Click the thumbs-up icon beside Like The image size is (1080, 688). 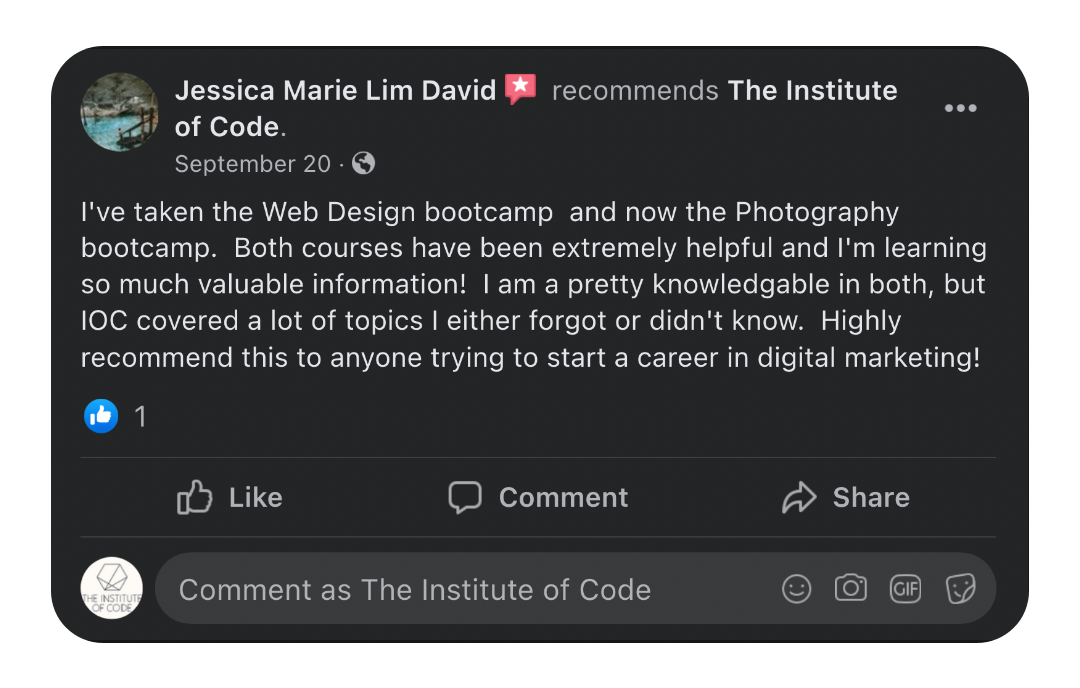195,497
